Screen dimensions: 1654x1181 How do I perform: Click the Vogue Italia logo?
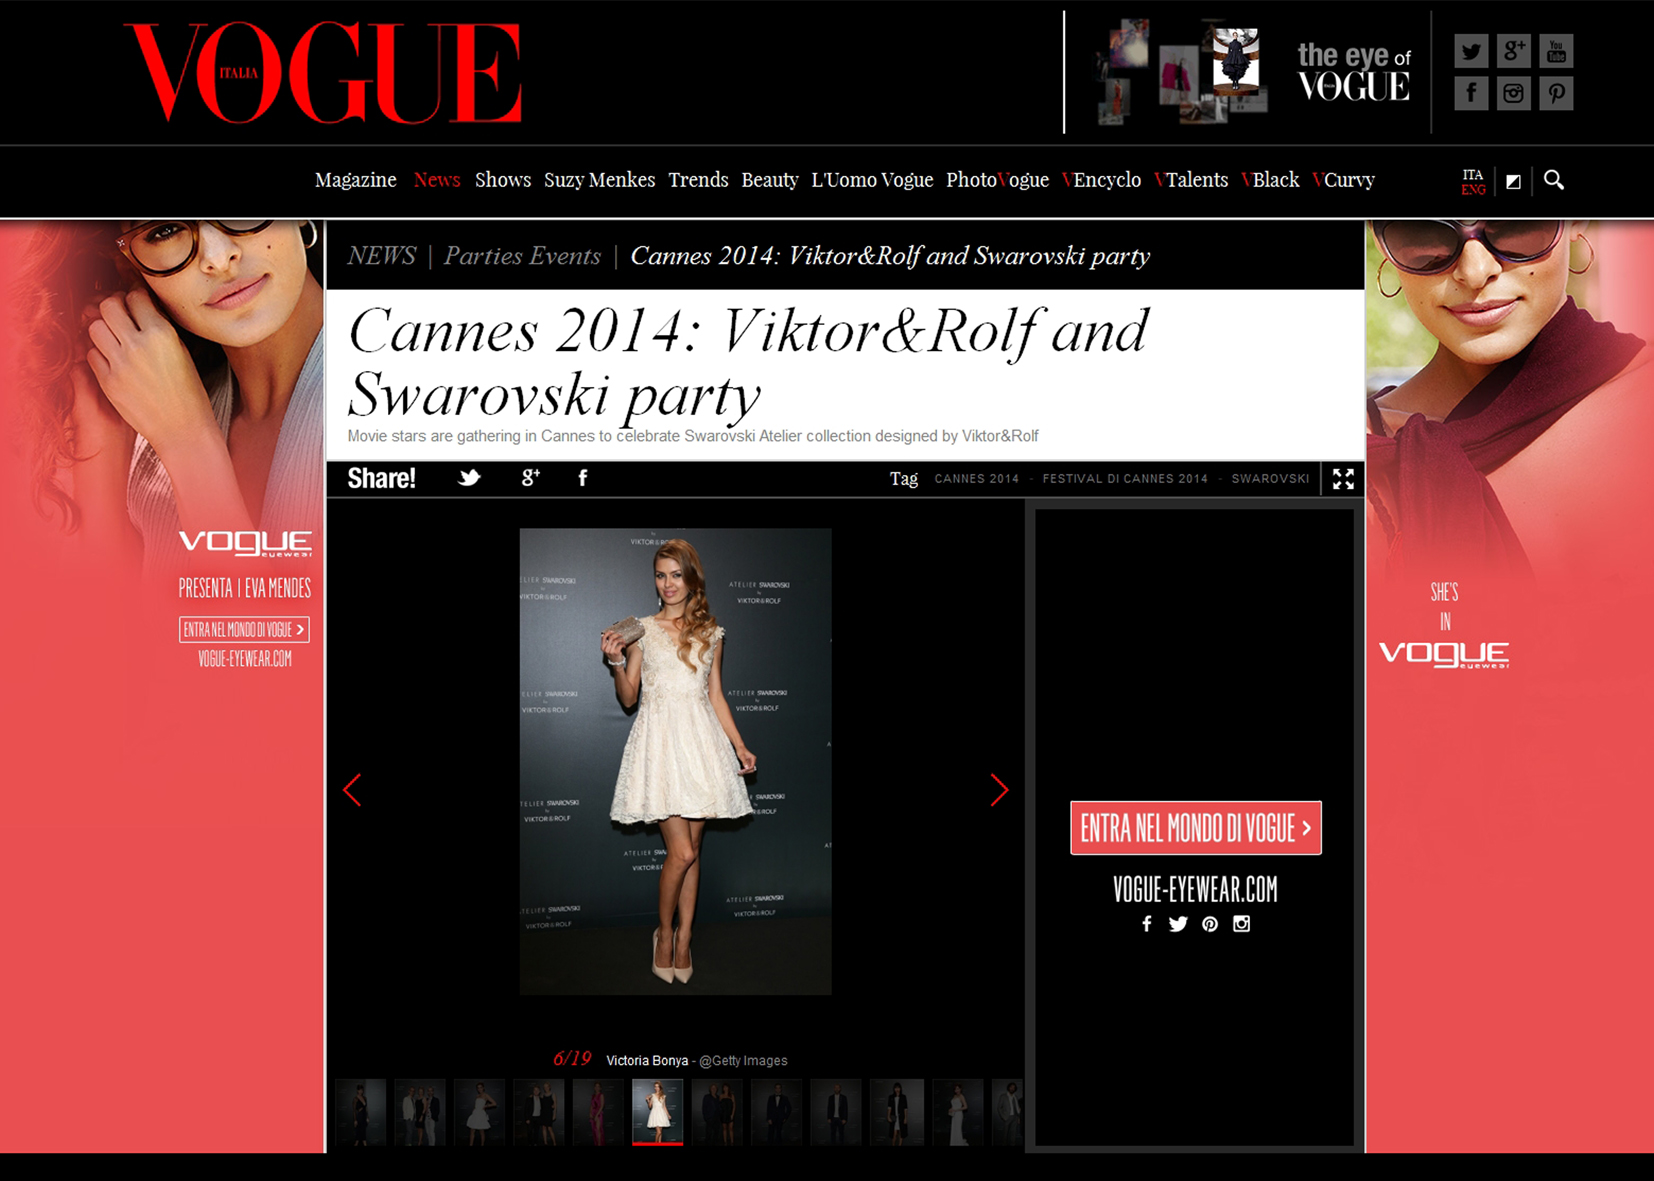coord(324,73)
